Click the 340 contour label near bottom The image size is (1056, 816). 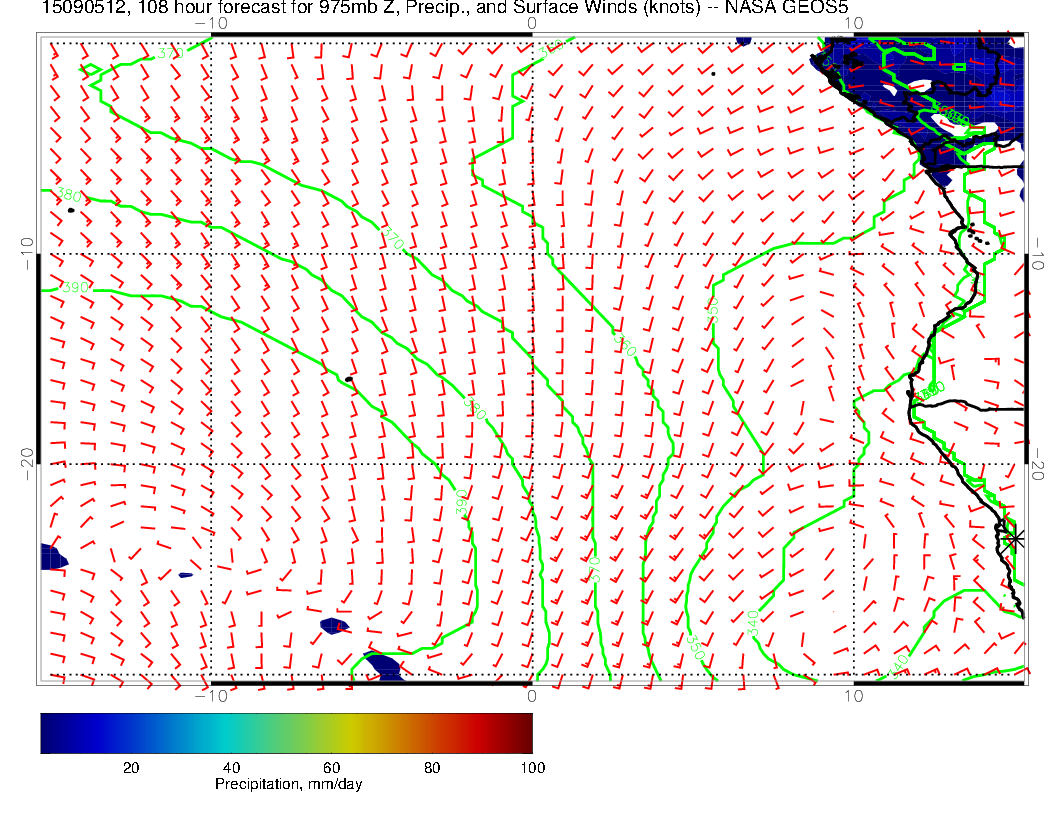[x=753, y=620]
